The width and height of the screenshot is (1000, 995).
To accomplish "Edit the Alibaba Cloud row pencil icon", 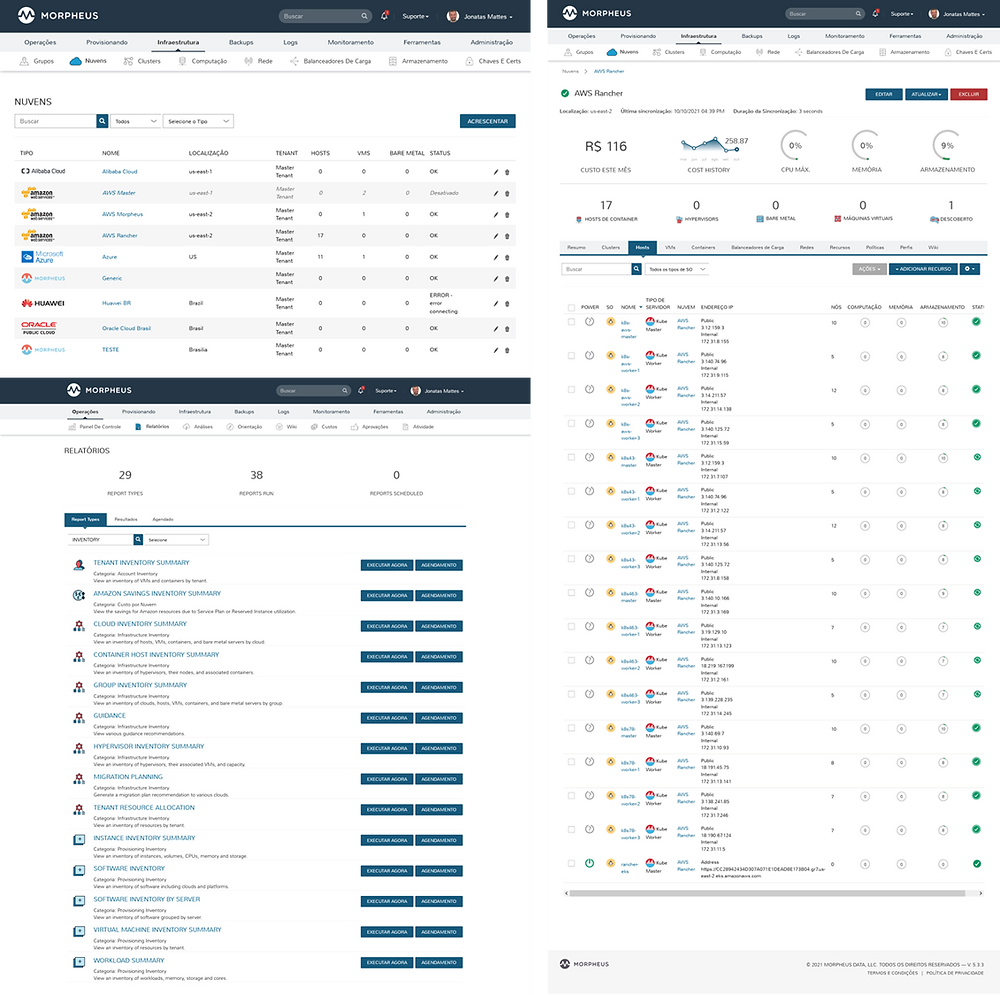I will point(496,172).
